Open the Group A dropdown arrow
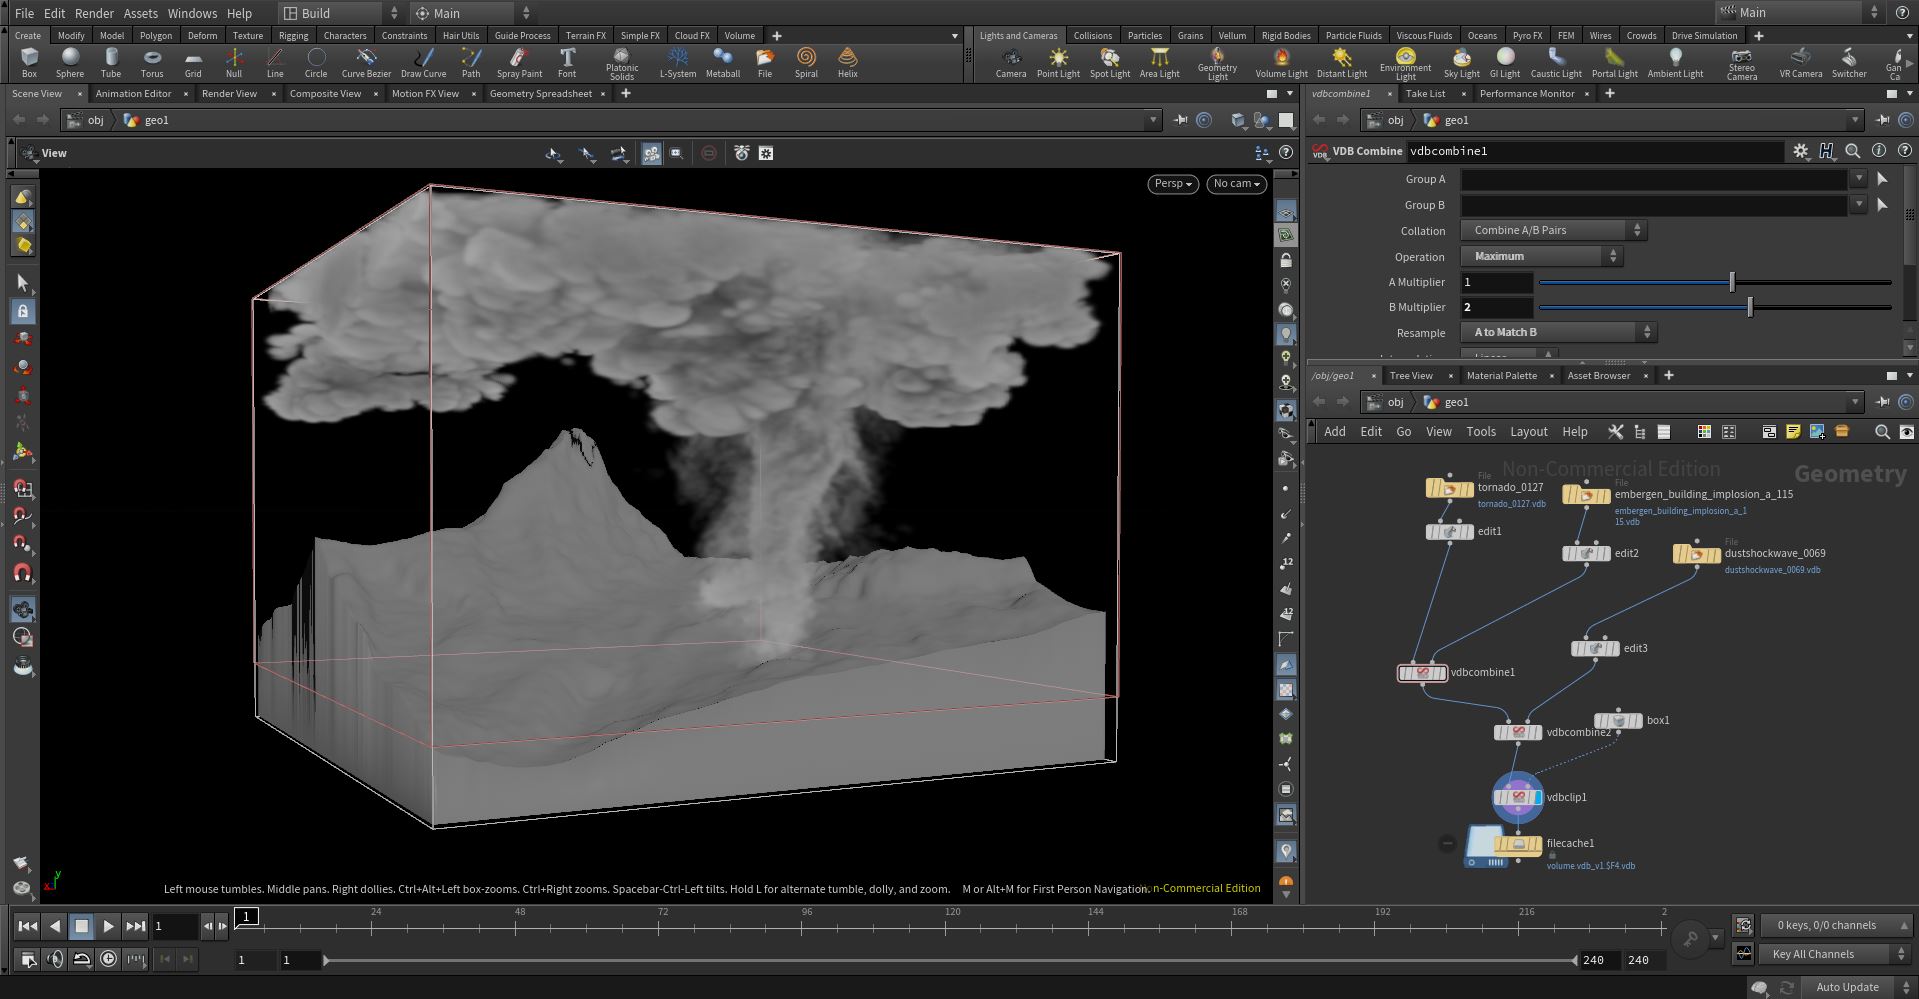This screenshot has width=1919, height=999. pyautogui.click(x=1858, y=179)
